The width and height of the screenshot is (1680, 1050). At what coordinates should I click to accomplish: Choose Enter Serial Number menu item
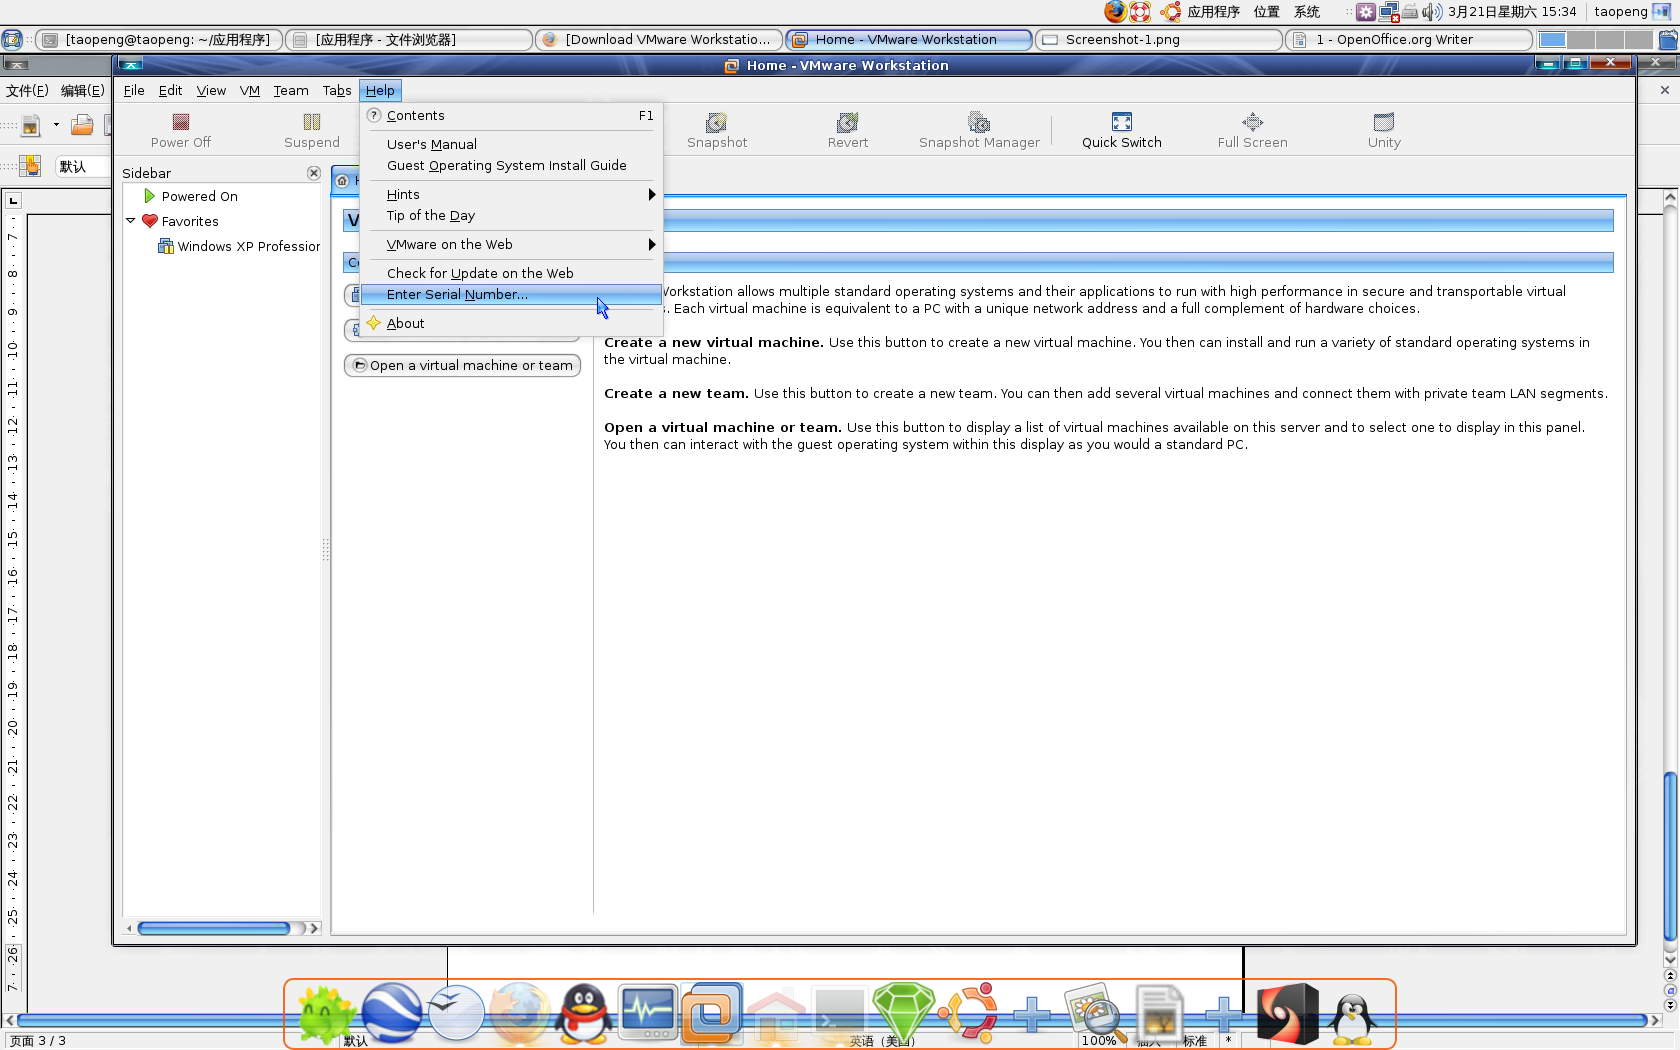pos(511,294)
